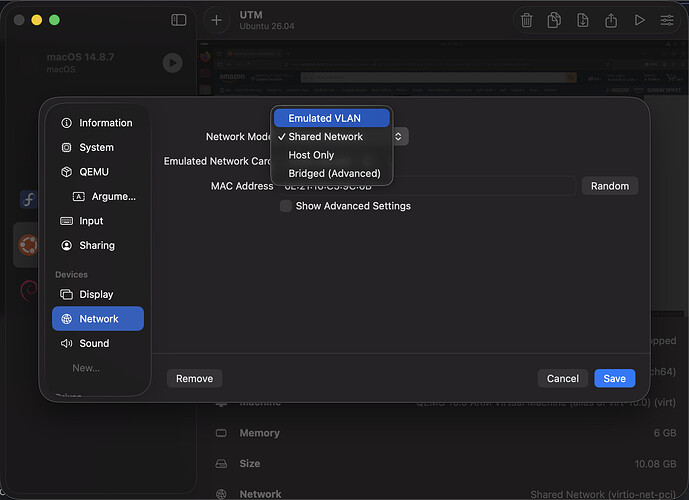The image size is (689, 500).
Task: Select Emulated VLAN network mode
Action: tap(332, 118)
